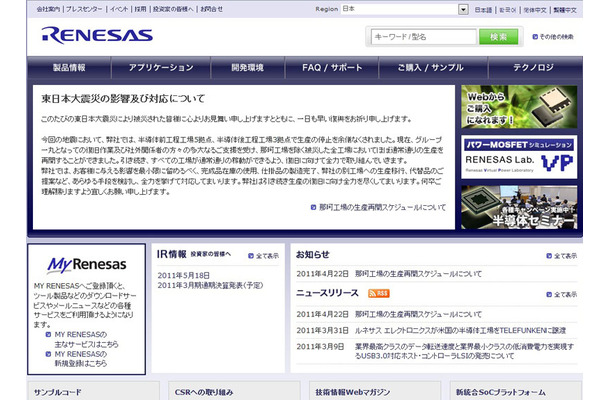Click arrow icon beside その他の検索
The width and height of the screenshot is (610, 400).
(x=535, y=37)
